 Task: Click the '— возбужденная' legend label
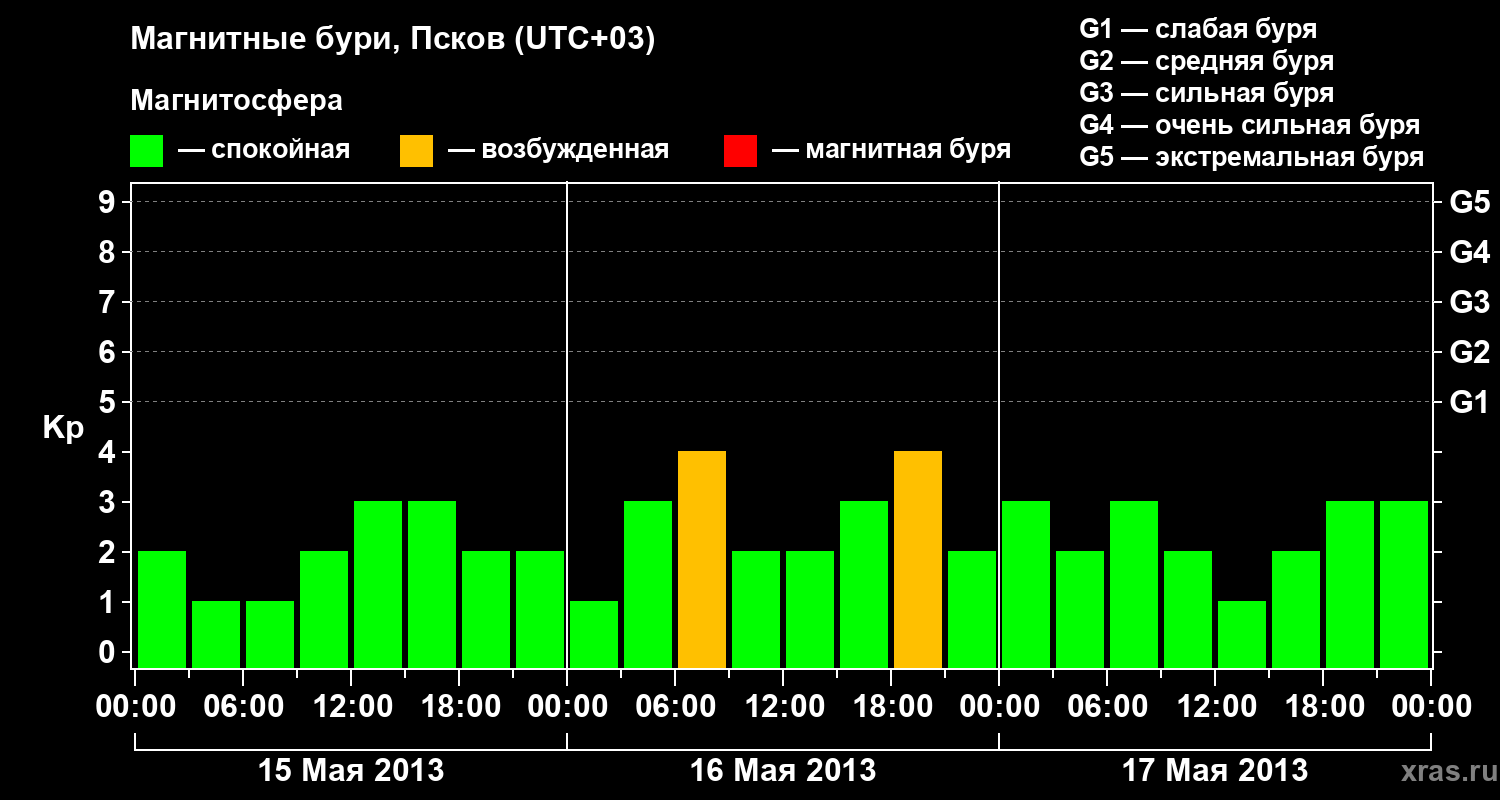click(x=558, y=151)
